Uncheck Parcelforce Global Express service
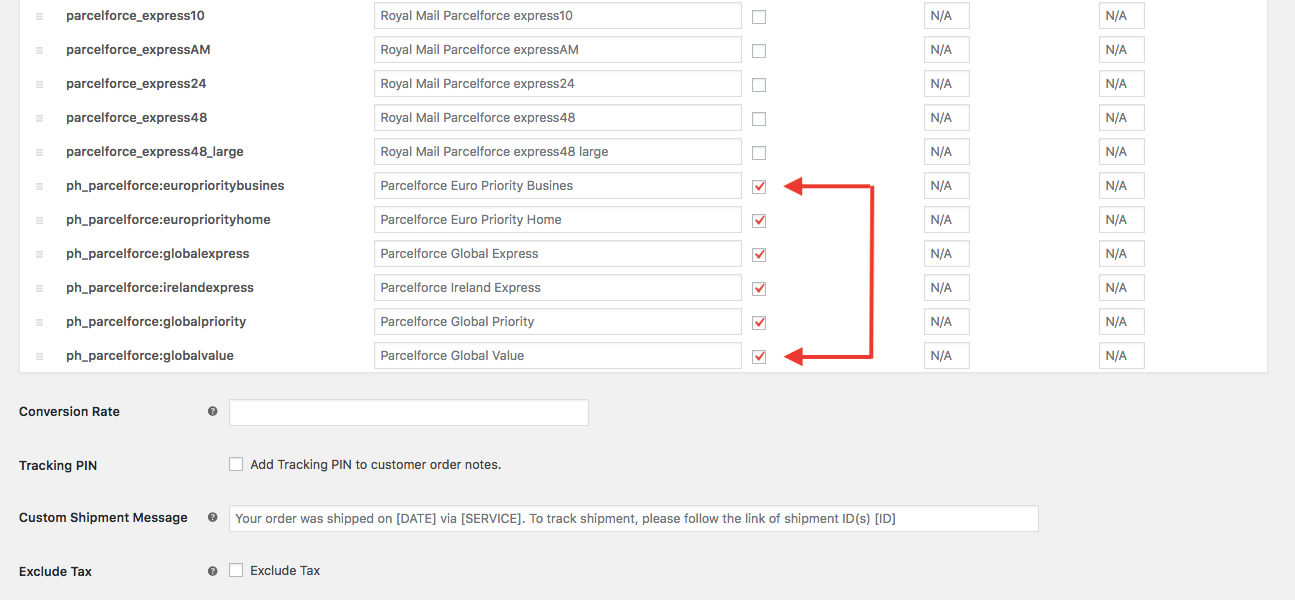 pos(759,255)
